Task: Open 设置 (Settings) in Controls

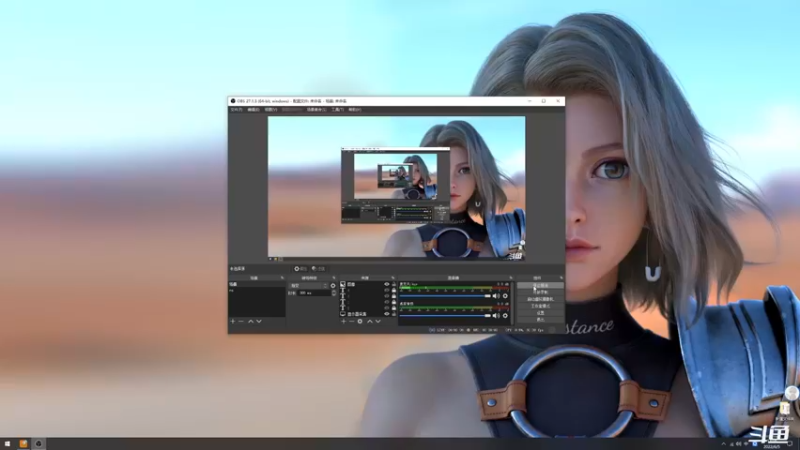Action: click(540, 313)
